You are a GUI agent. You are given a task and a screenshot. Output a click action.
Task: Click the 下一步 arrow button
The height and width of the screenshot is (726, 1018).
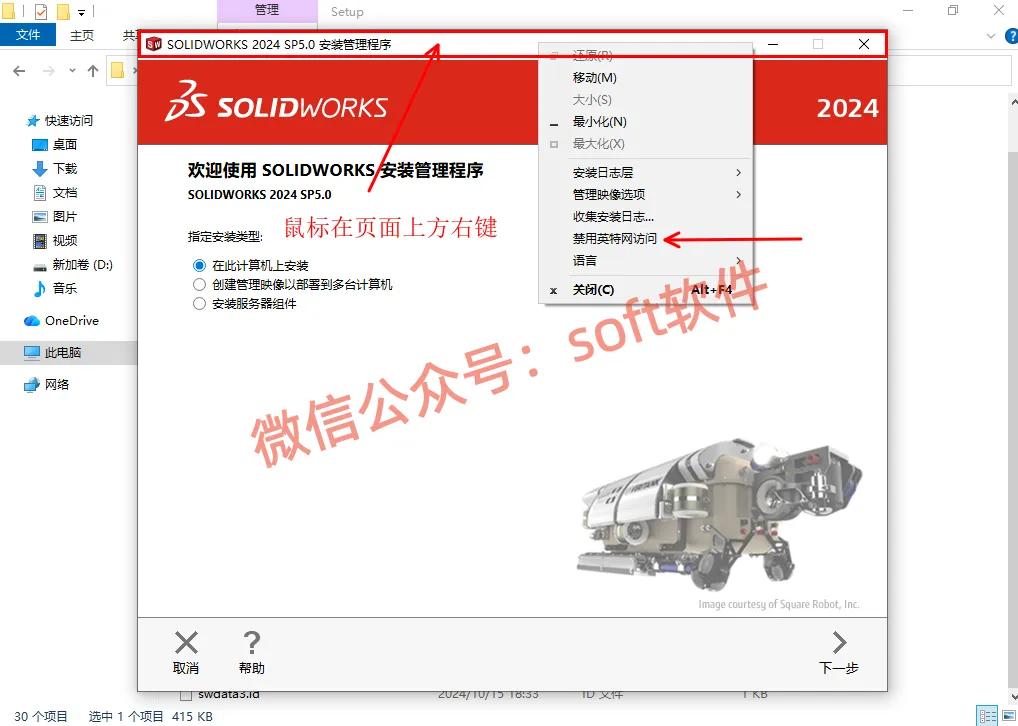tap(839, 653)
